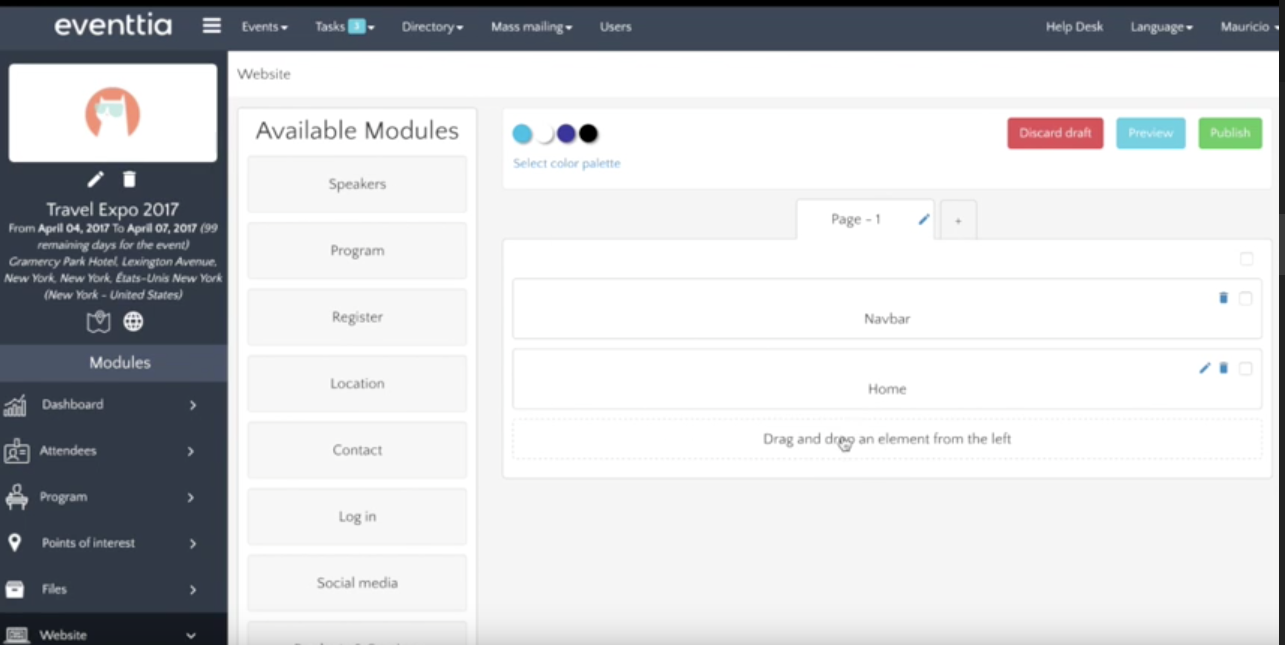Click the Tasks notification badge
The width and height of the screenshot is (1285, 645).
[x=356, y=27]
